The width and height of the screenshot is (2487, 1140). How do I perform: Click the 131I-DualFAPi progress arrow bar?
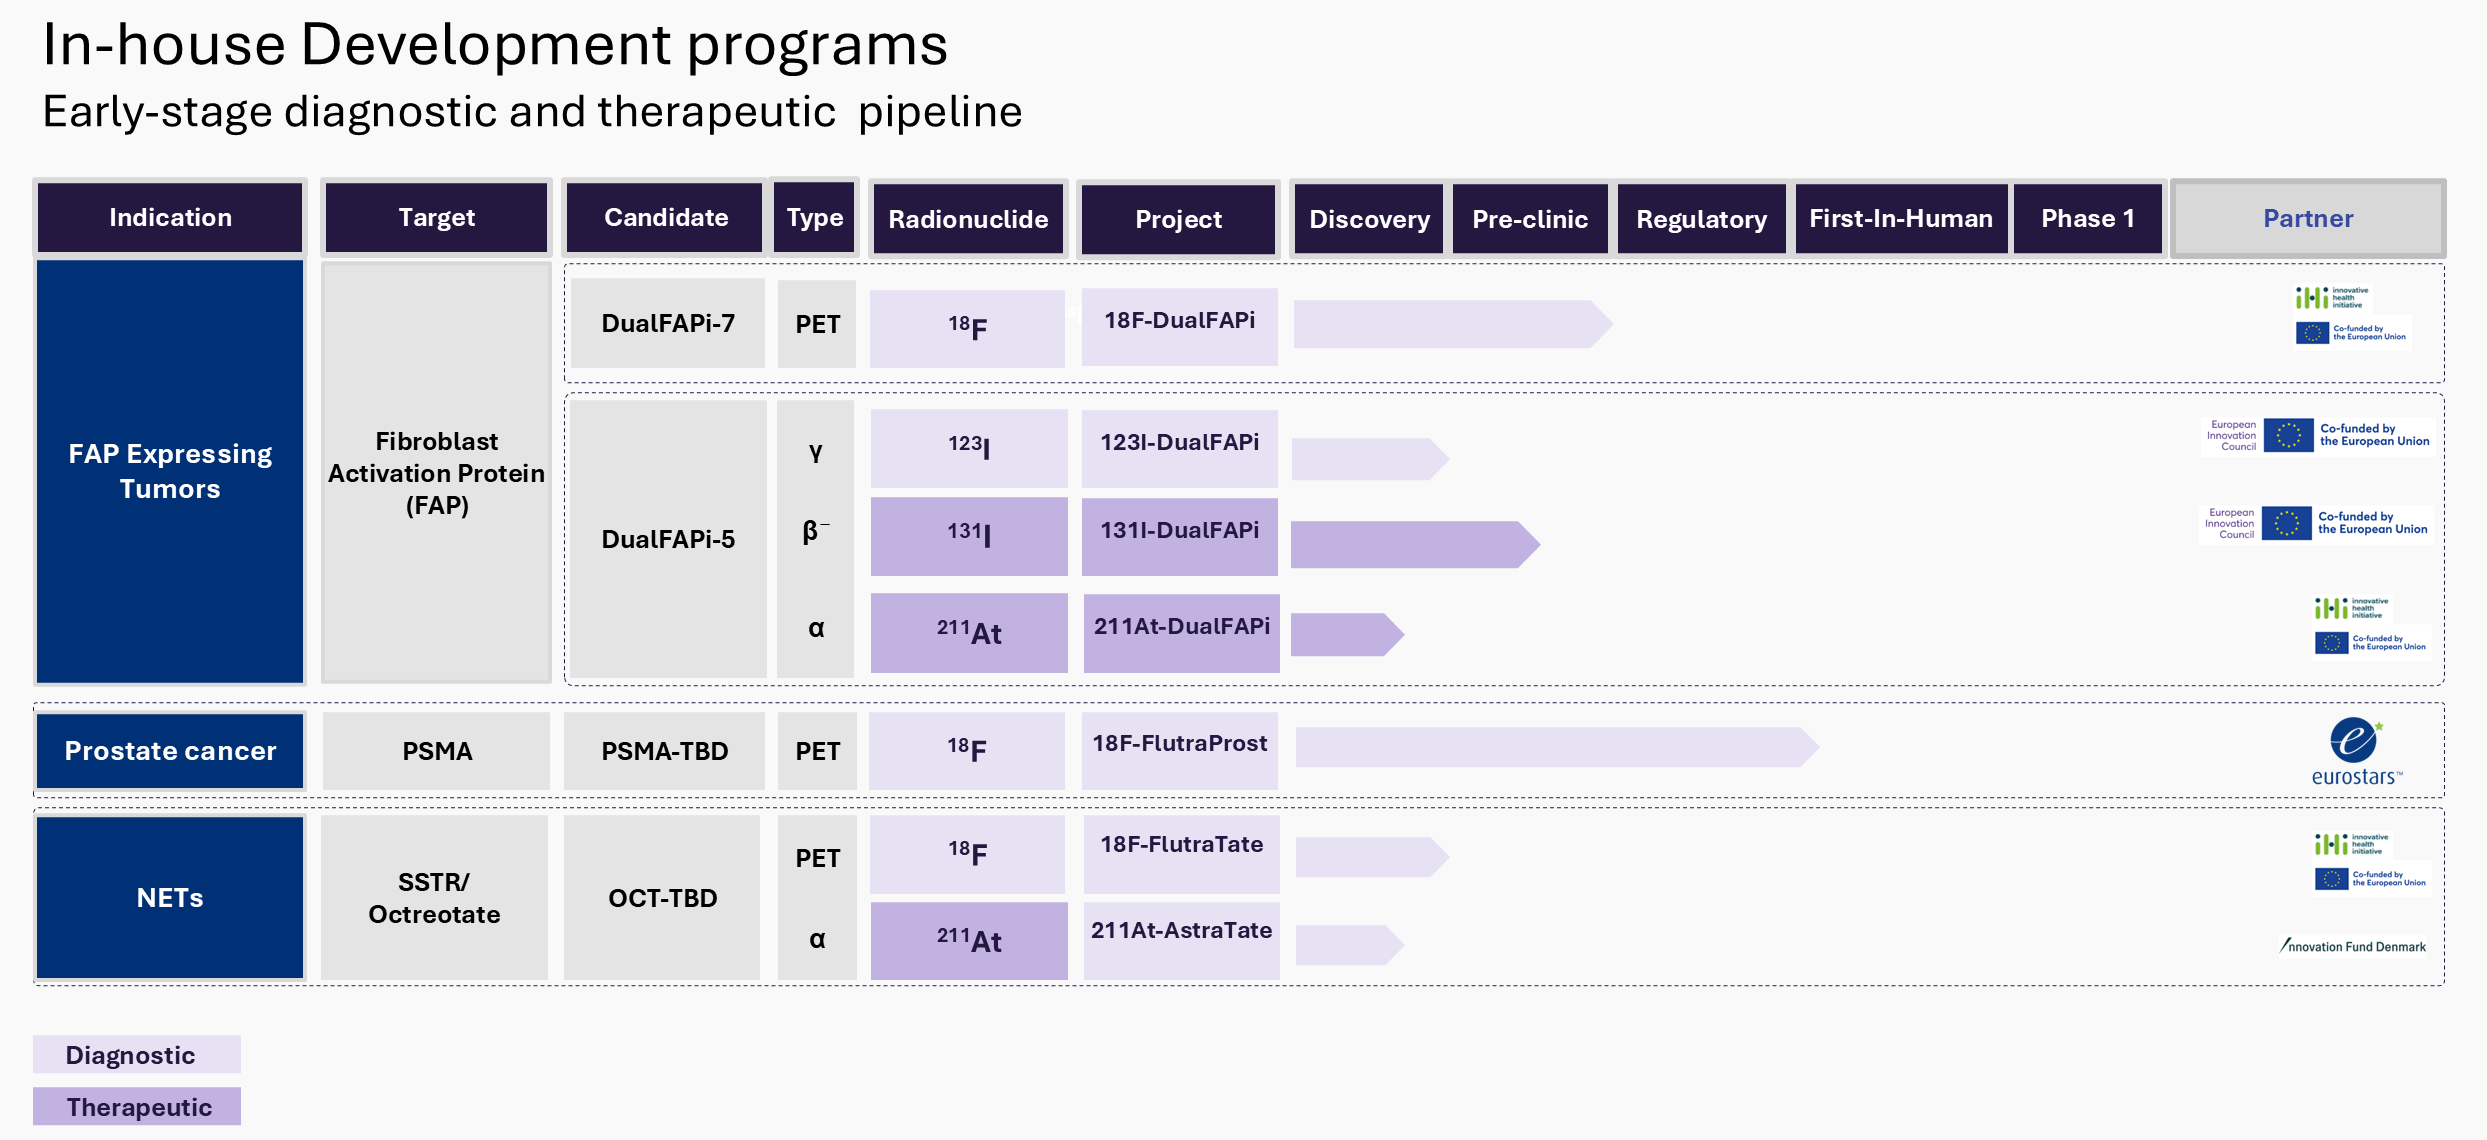point(1411,545)
